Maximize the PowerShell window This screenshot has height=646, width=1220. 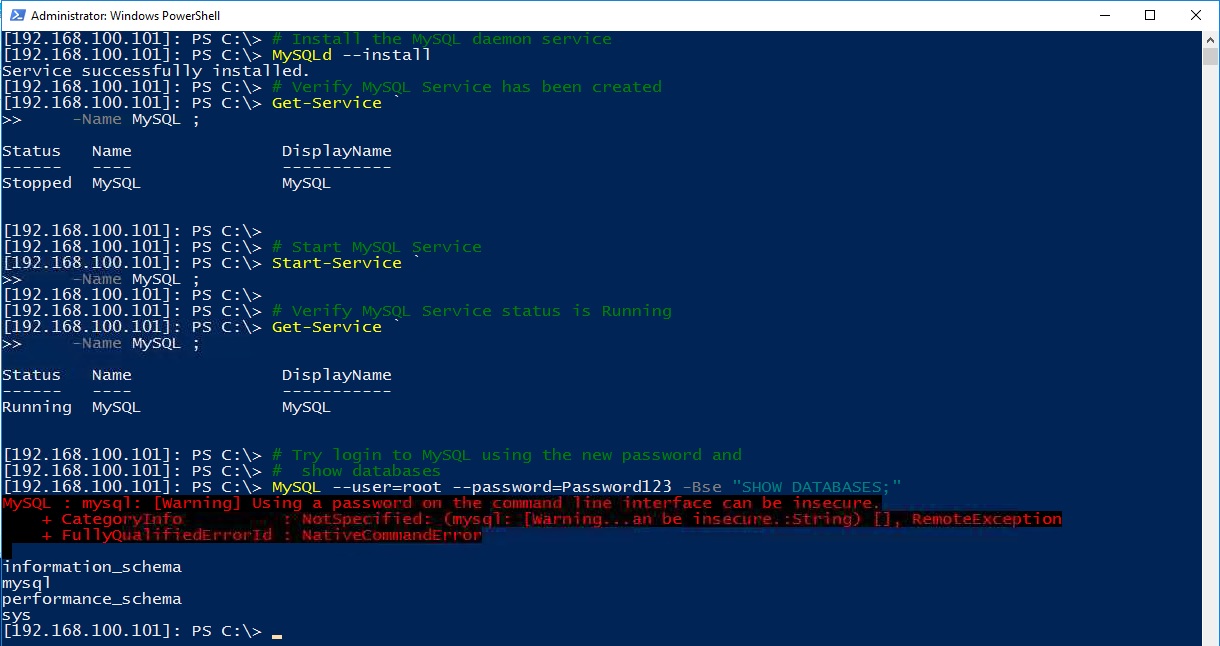1150,15
